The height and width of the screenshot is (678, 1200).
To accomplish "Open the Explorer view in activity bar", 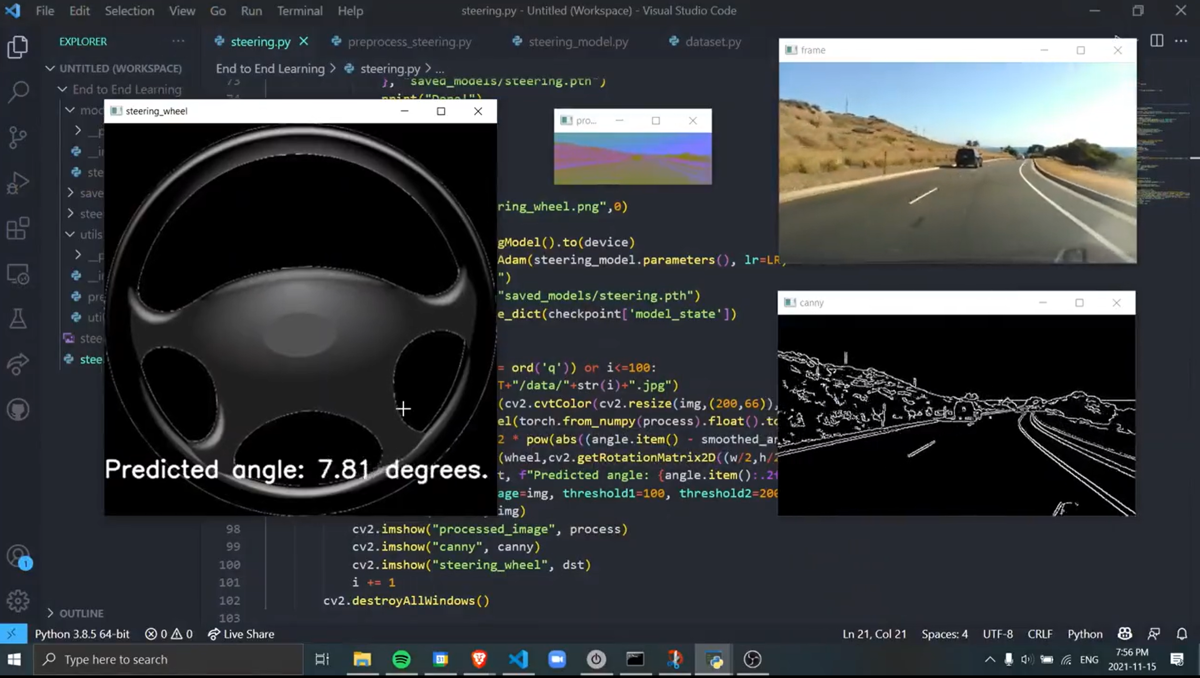I will coord(18,47).
